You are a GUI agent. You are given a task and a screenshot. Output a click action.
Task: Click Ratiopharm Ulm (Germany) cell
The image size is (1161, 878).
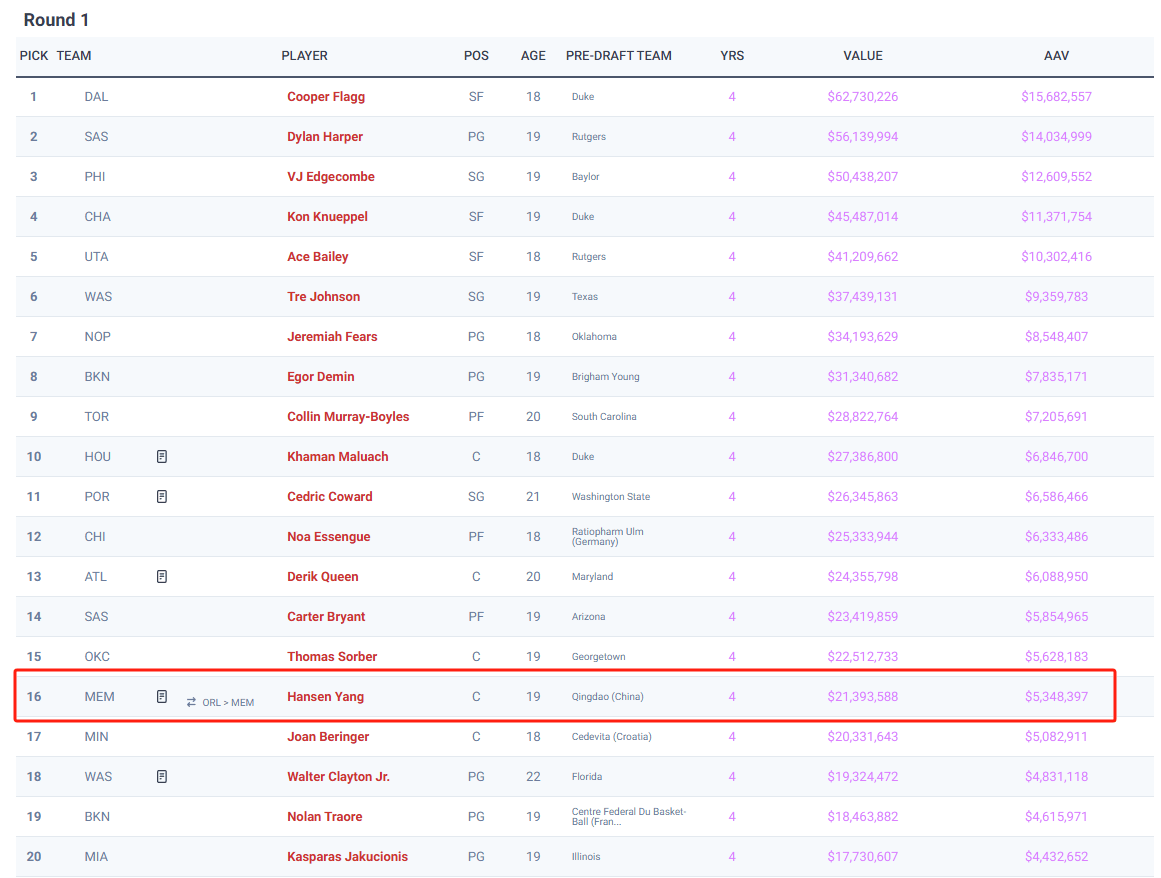607,537
